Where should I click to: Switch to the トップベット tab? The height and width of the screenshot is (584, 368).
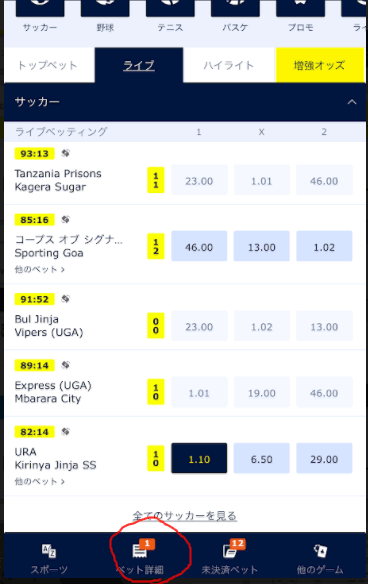click(x=49, y=66)
